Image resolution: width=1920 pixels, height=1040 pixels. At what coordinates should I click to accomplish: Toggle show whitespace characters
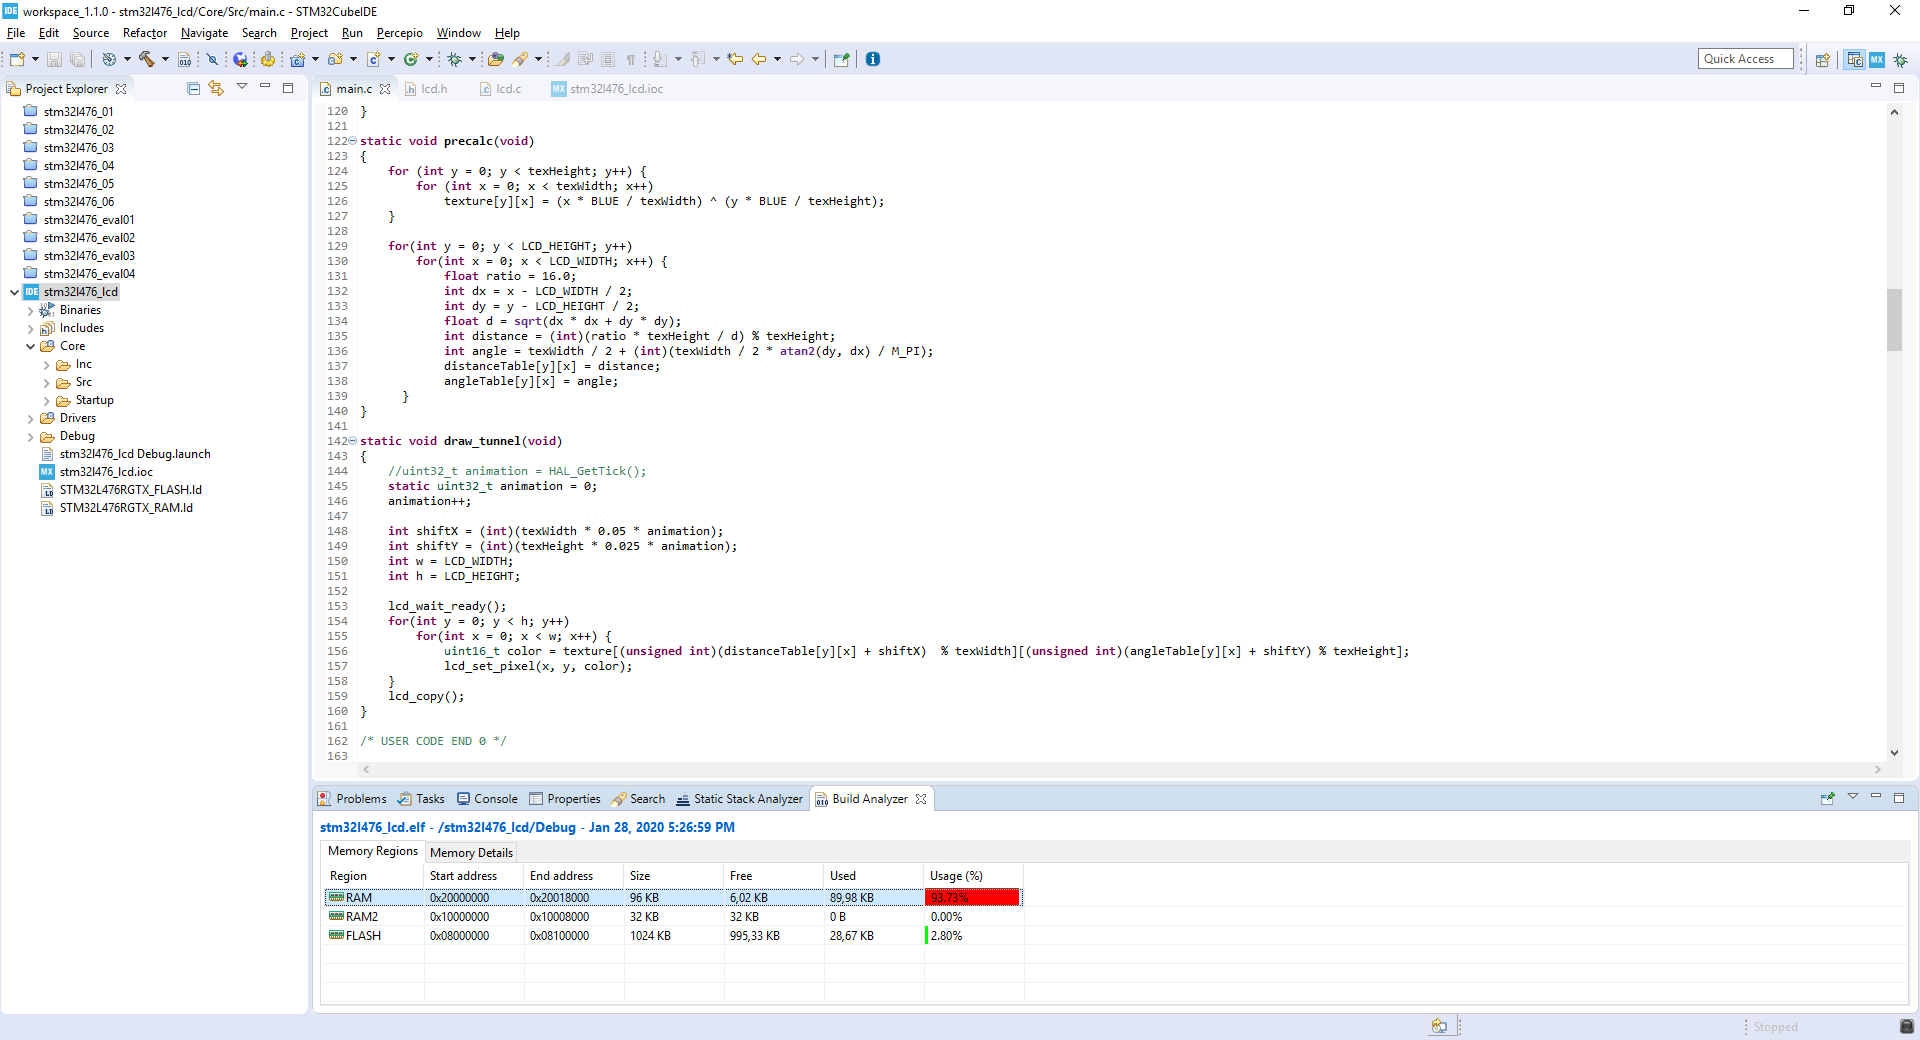click(631, 59)
